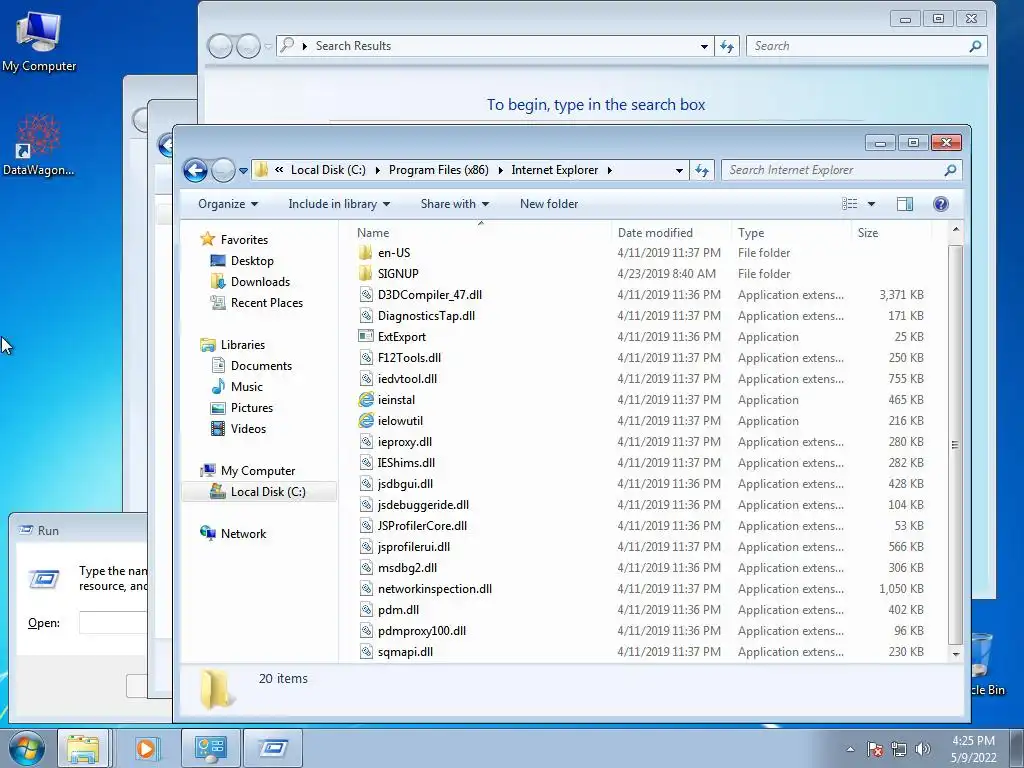1024x768 pixels.
Task: Open Include in library menu
Action: (x=339, y=204)
